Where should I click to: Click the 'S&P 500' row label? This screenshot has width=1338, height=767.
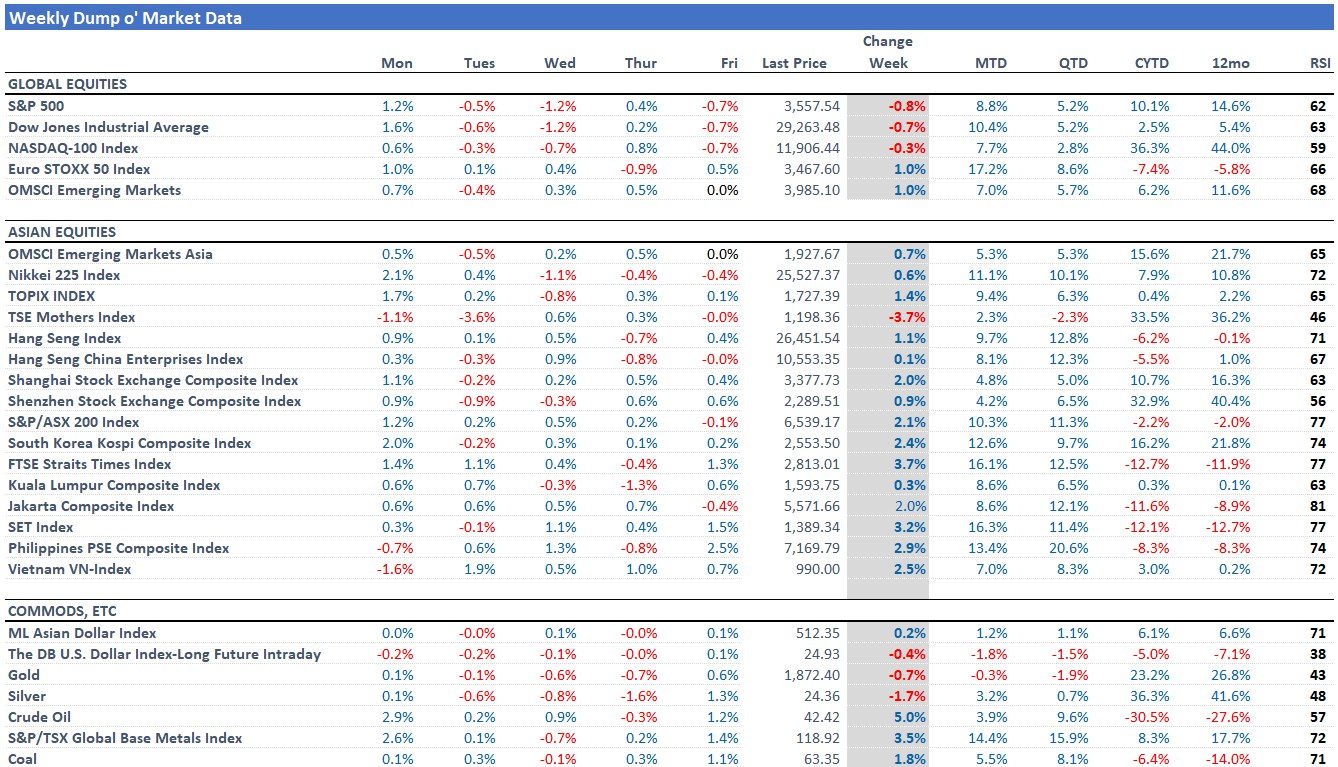click(x=36, y=106)
